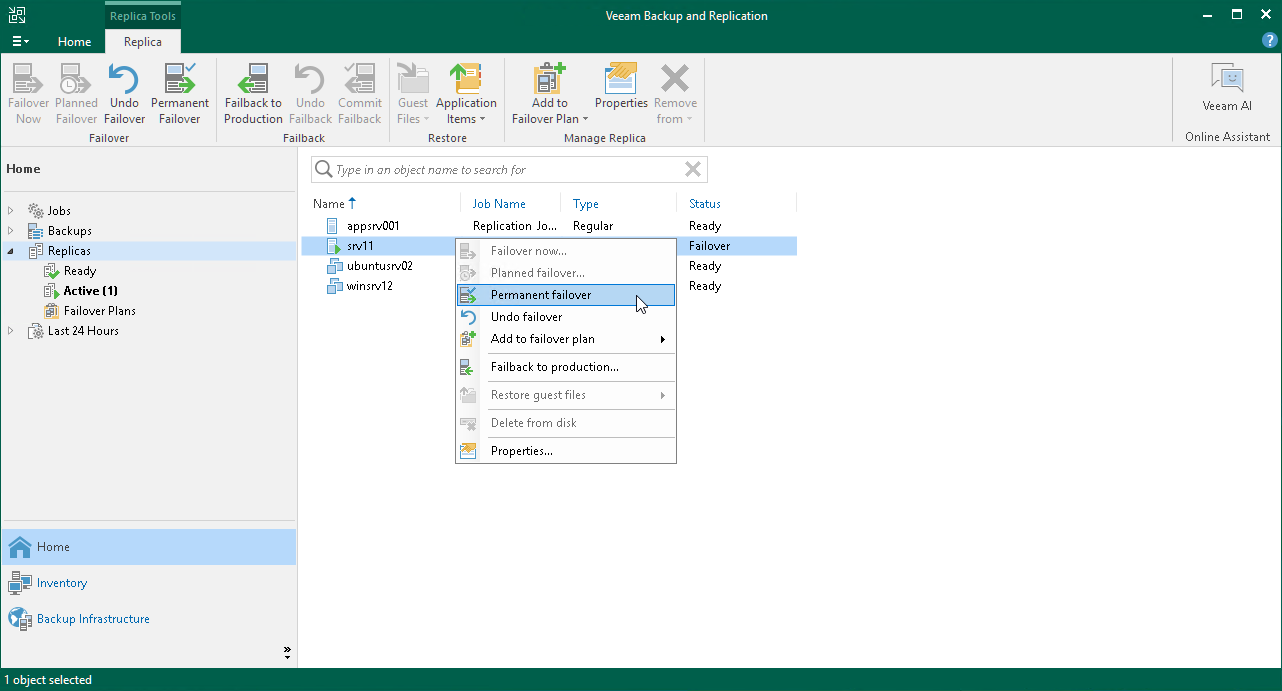Screen dimensions: 1282x691
Task: Start Failback to Production from ribbon
Action: coord(253,94)
